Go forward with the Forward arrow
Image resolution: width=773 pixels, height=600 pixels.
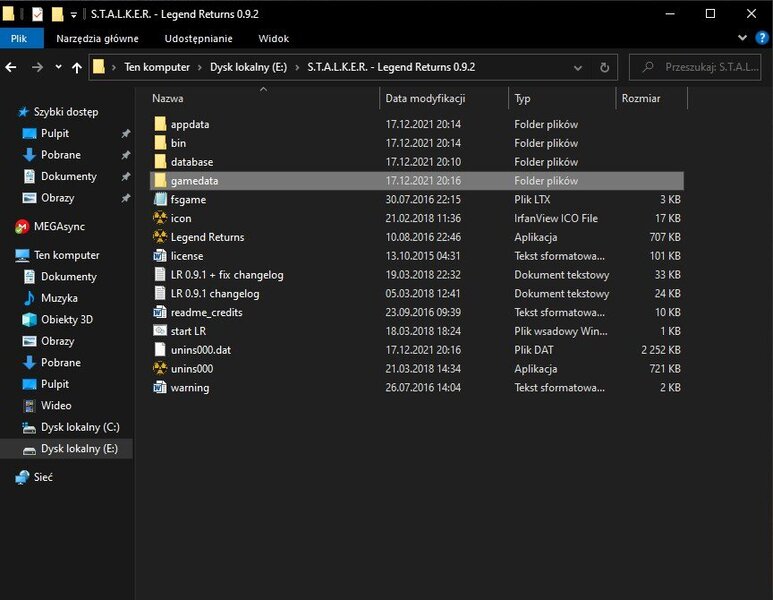point(37,67)
